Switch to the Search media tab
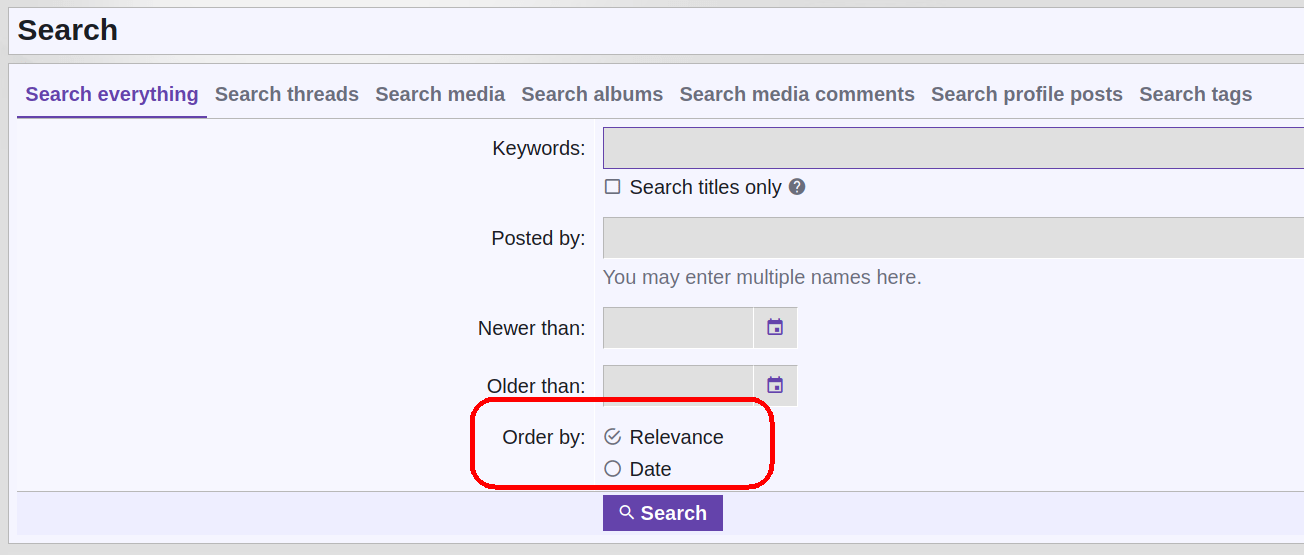Image resolution: width=1304 pixels, height=555 pixels. pos(440,94)
